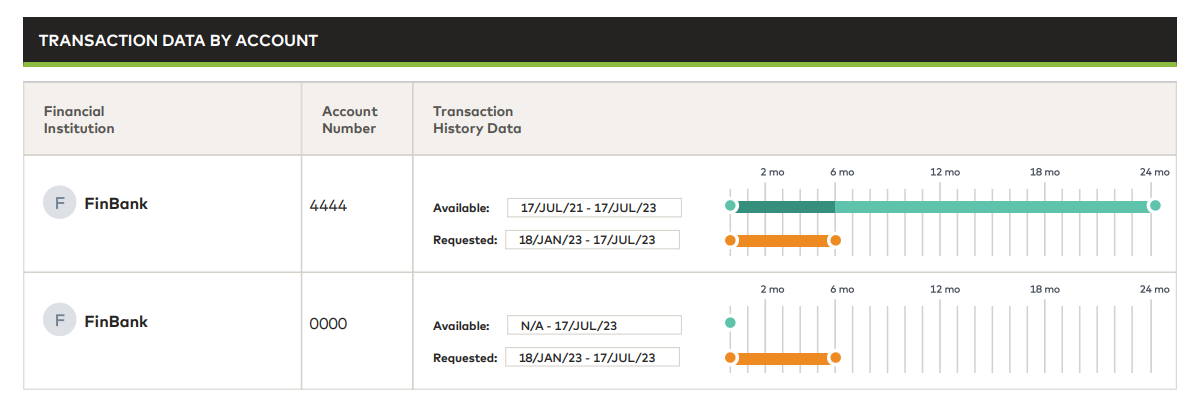1201x405 pixels.
Task: Click the 18 mo timeline label in account 0000's row
Action: click(1045, 289)
